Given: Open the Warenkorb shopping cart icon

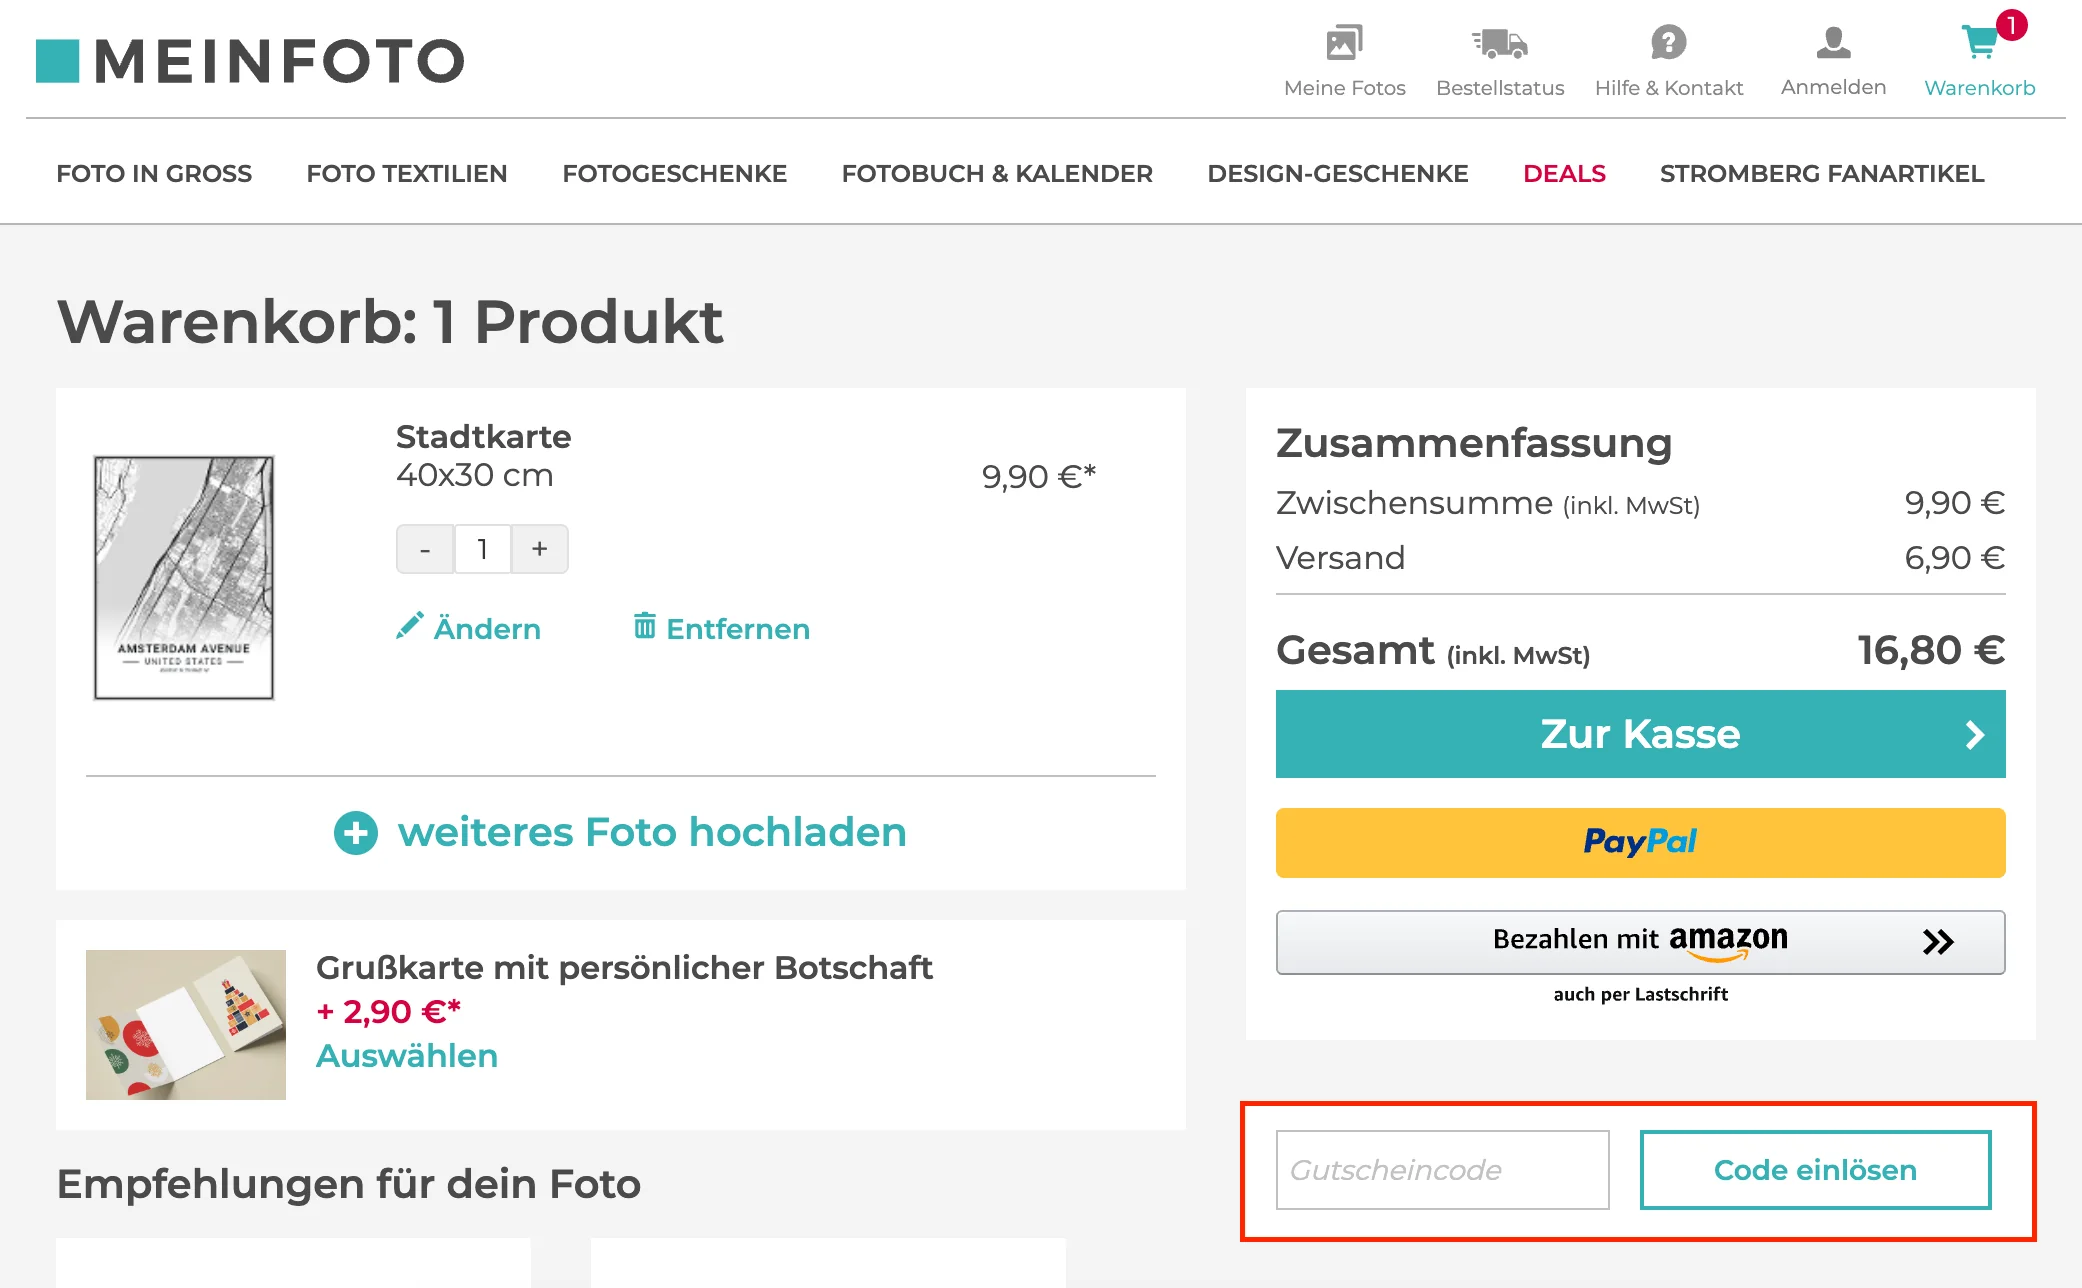Looking at the screenshot, I should [1978, 42].
